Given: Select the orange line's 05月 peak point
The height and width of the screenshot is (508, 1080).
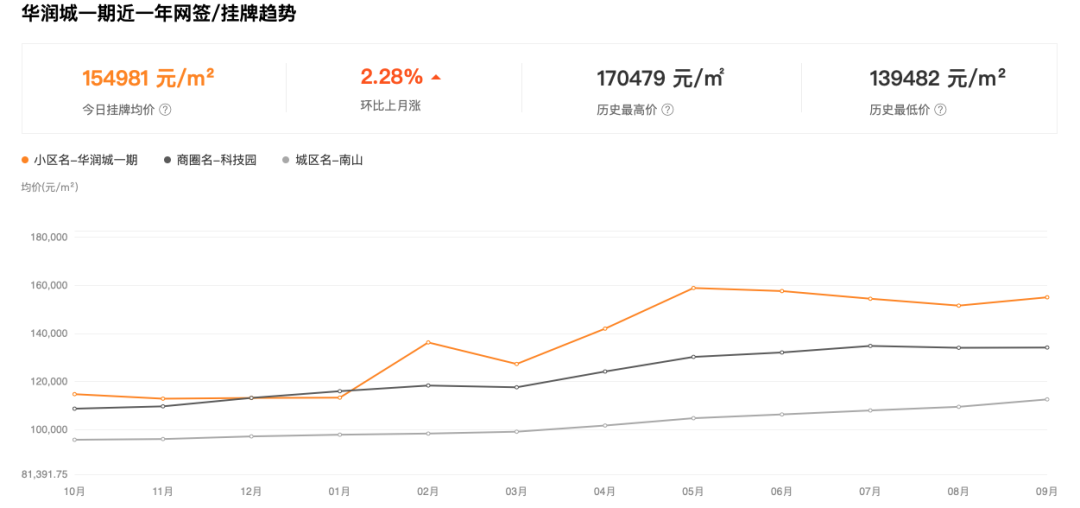Looking at the screenshot, I should 694,288.
